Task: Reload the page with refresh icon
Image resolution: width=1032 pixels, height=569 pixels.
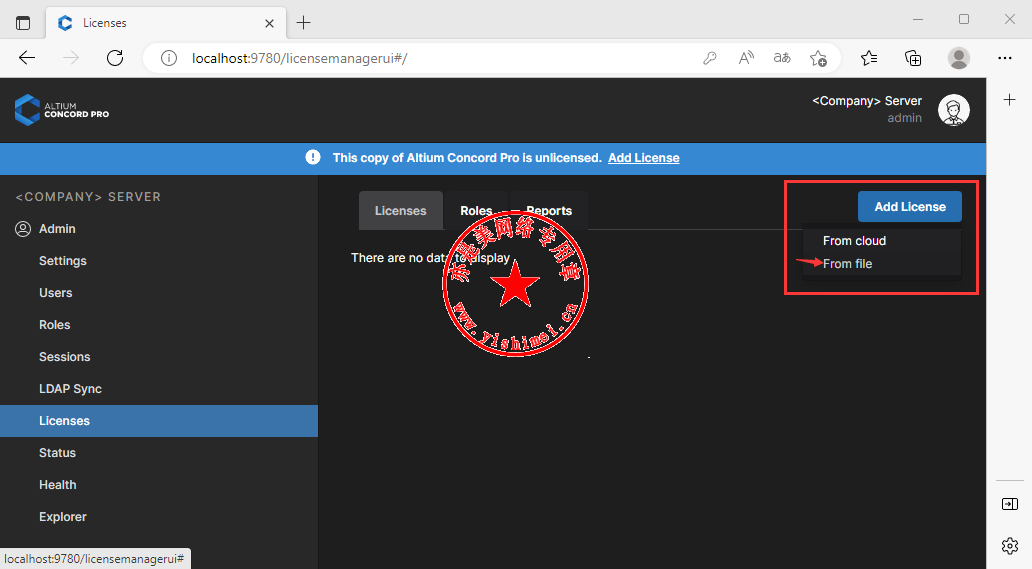Action: pos(115,58)
